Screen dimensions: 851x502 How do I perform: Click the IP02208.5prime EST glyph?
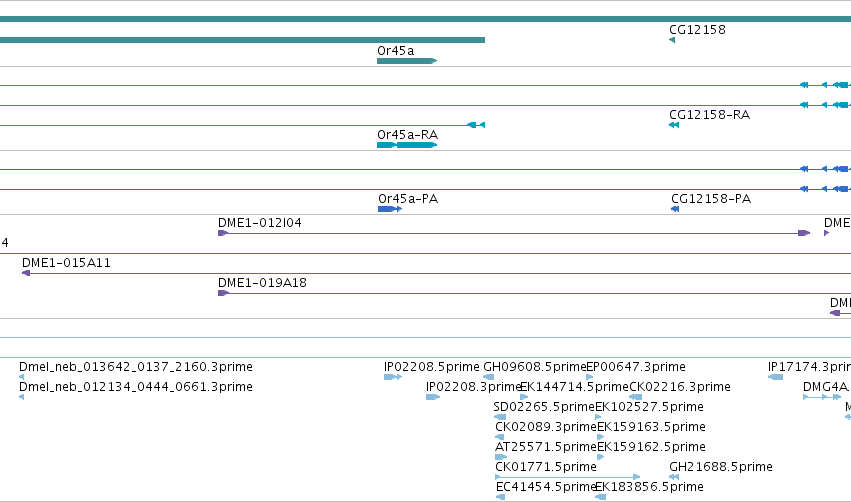[393, 377]
